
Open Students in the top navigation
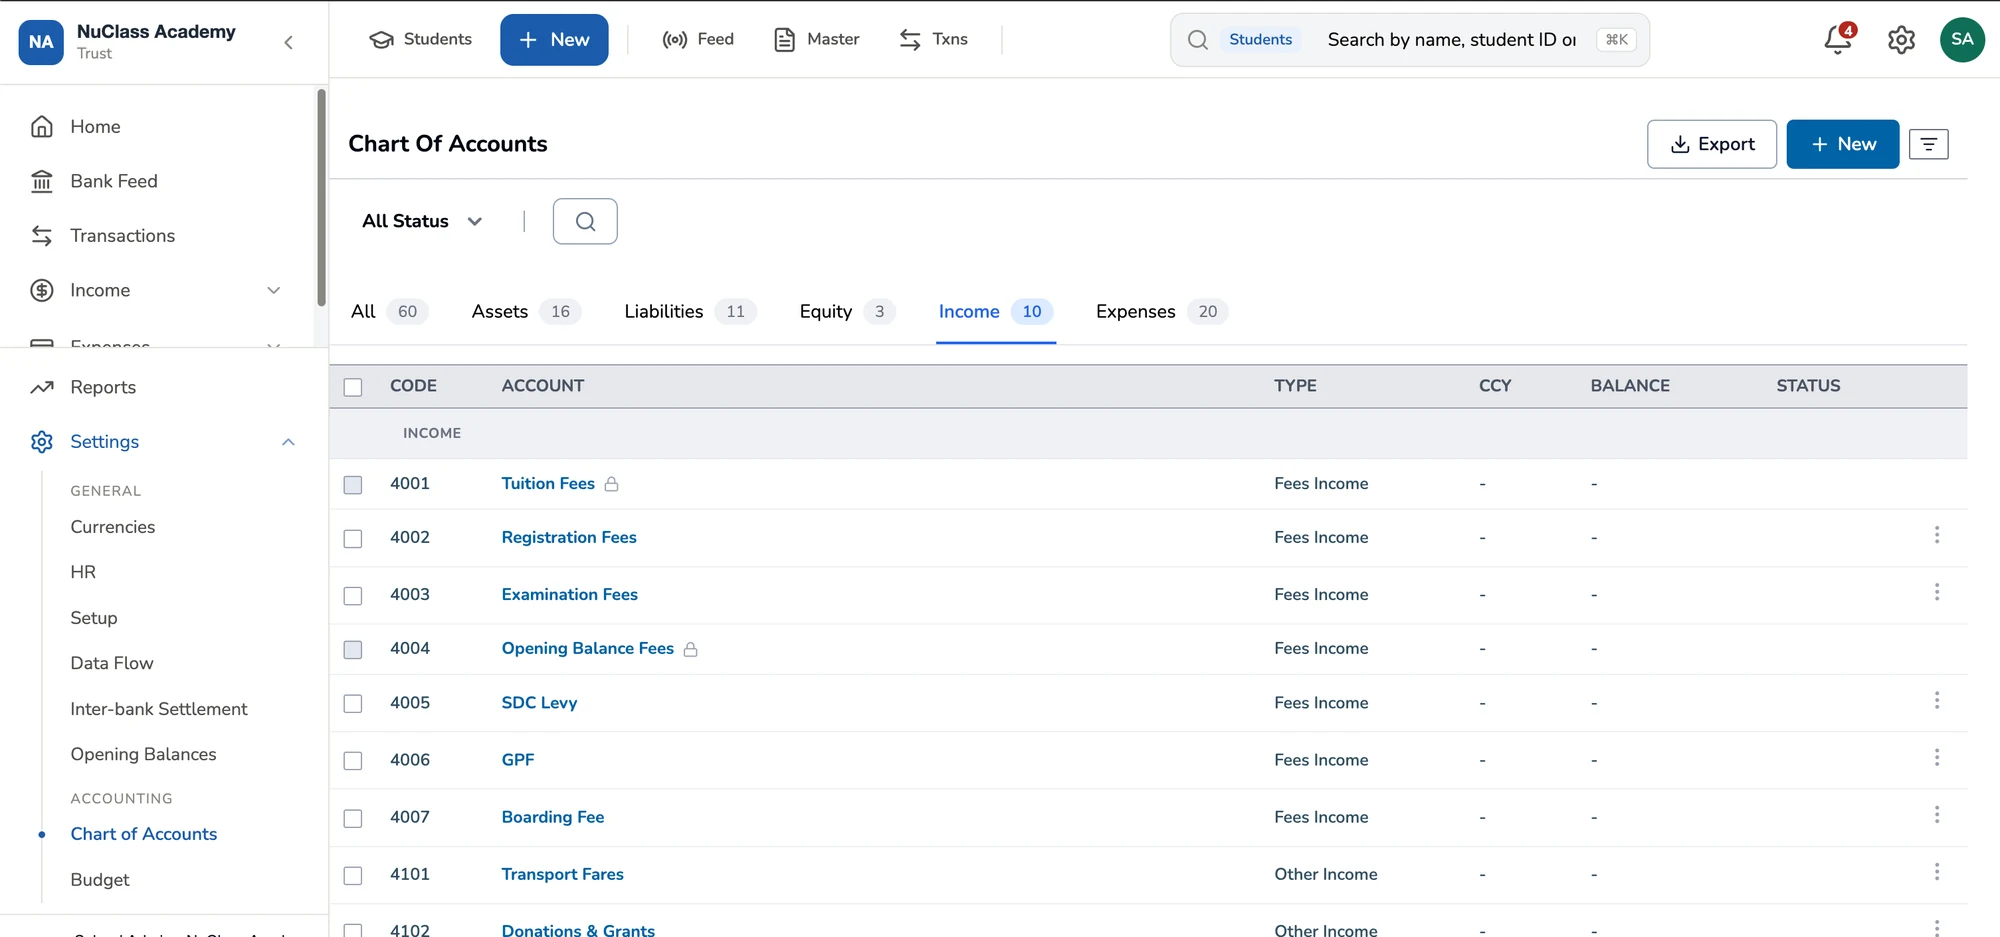point(421,39)
